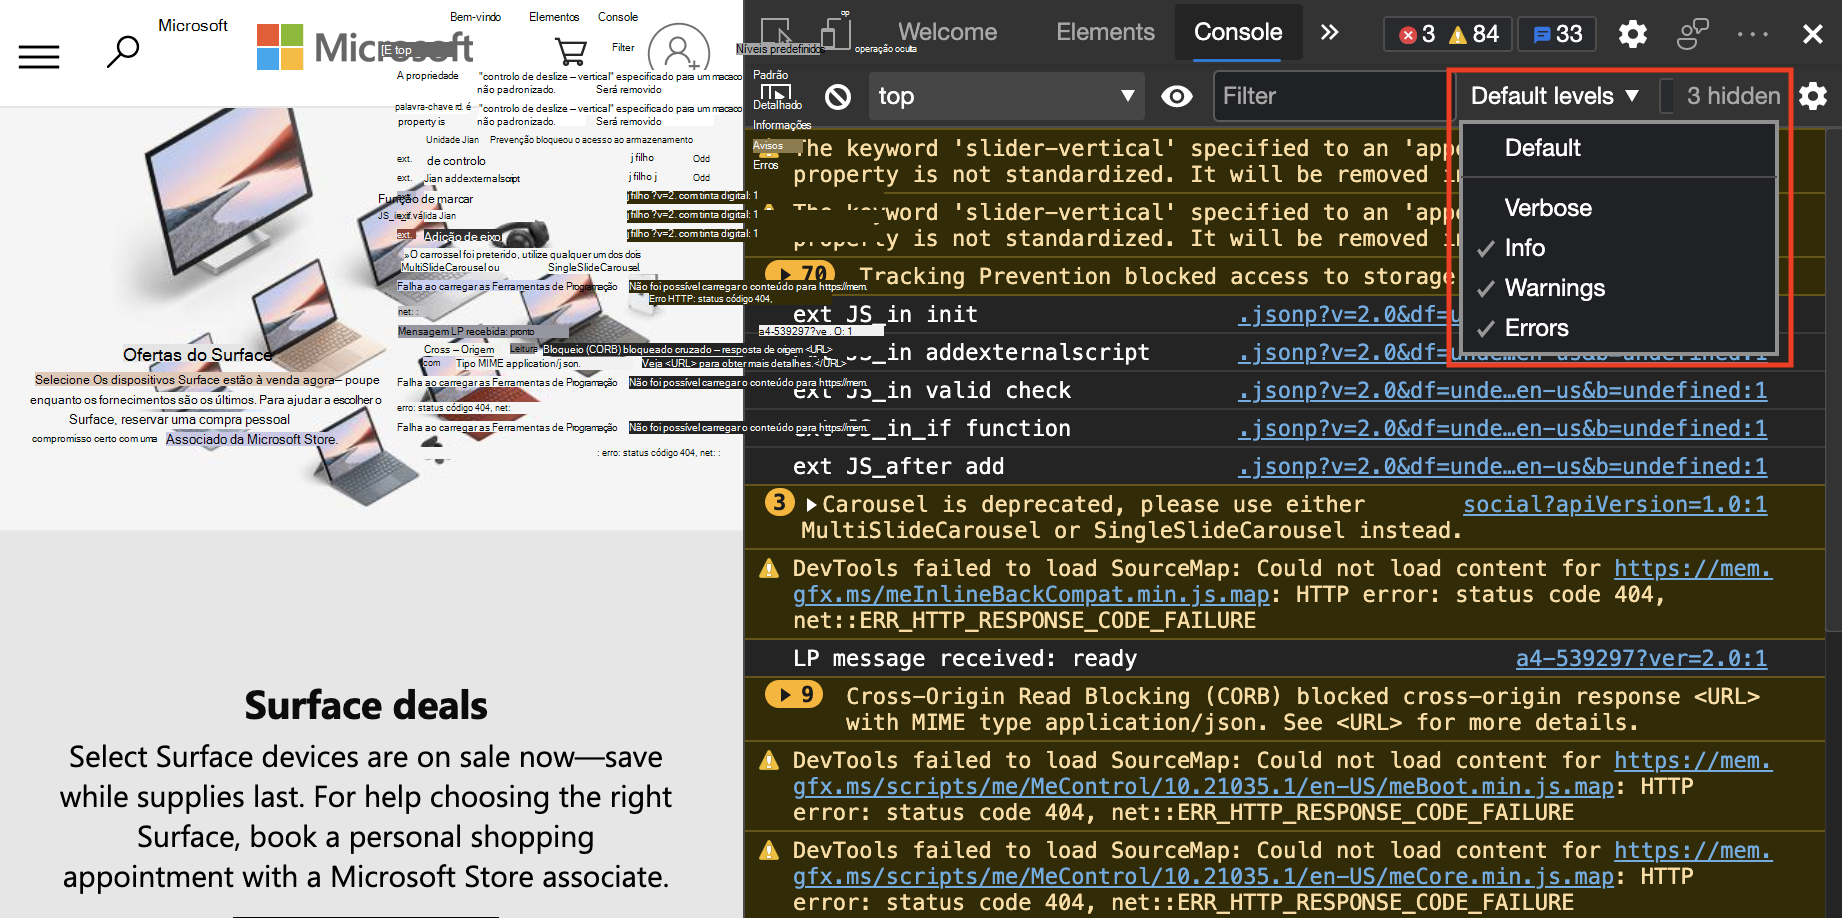Open the shopping cart icon

[x=571, y=51]
